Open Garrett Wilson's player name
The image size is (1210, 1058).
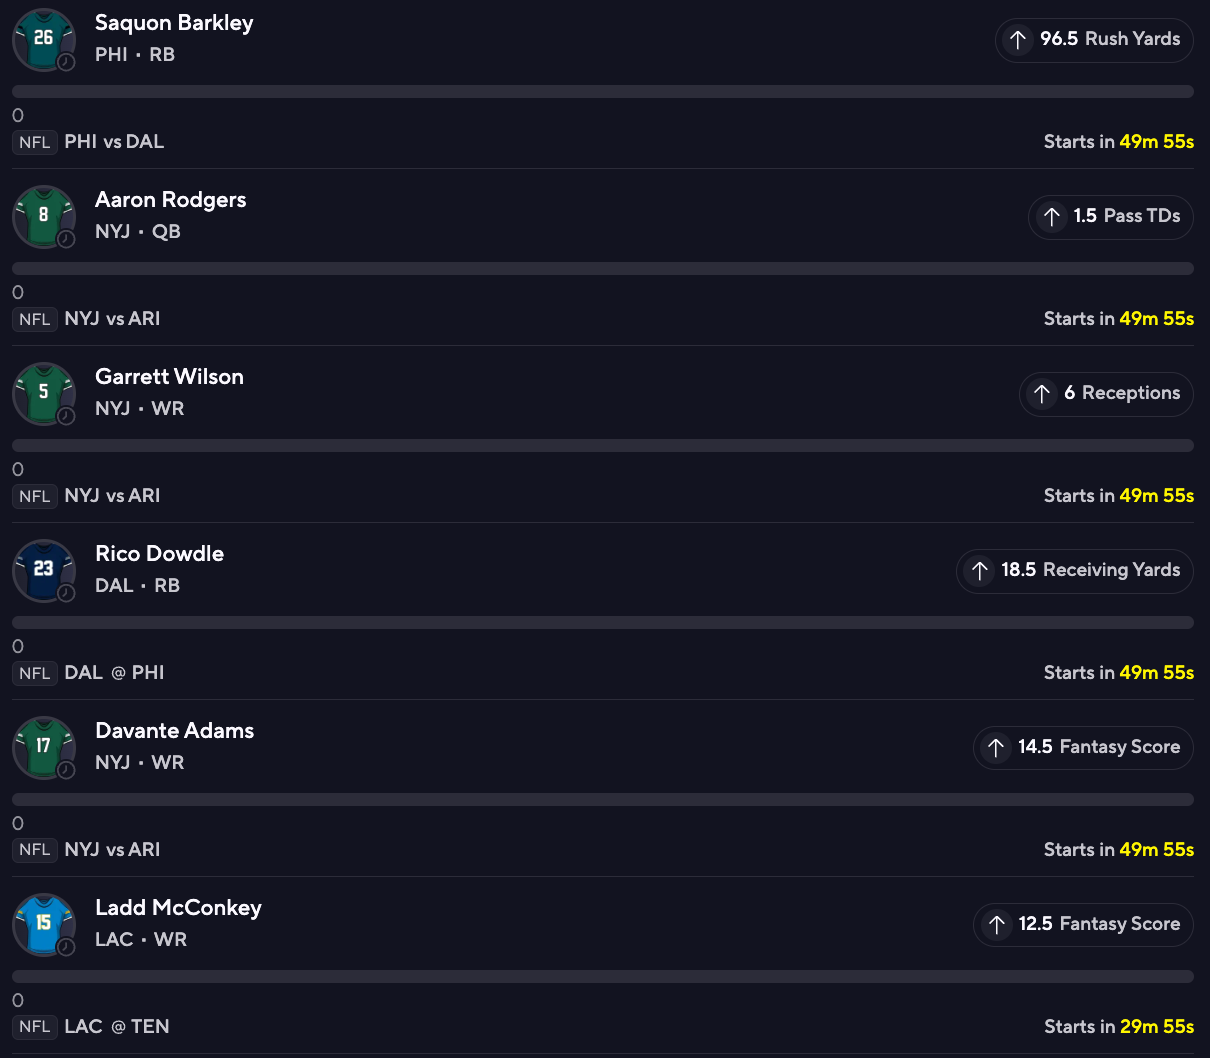pyautogui.click(x=169, y=377)
